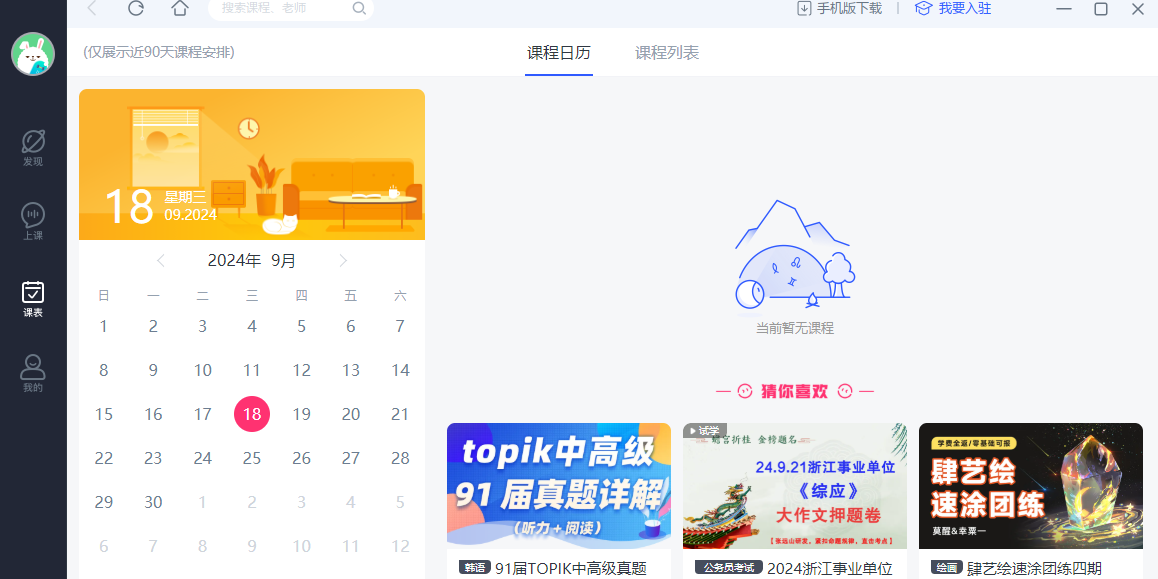Image resolution: width=1158 pixels, height=579 pixels.
Task: Select the 课表 schedule sidebar icon
Action: click(33, 297)
